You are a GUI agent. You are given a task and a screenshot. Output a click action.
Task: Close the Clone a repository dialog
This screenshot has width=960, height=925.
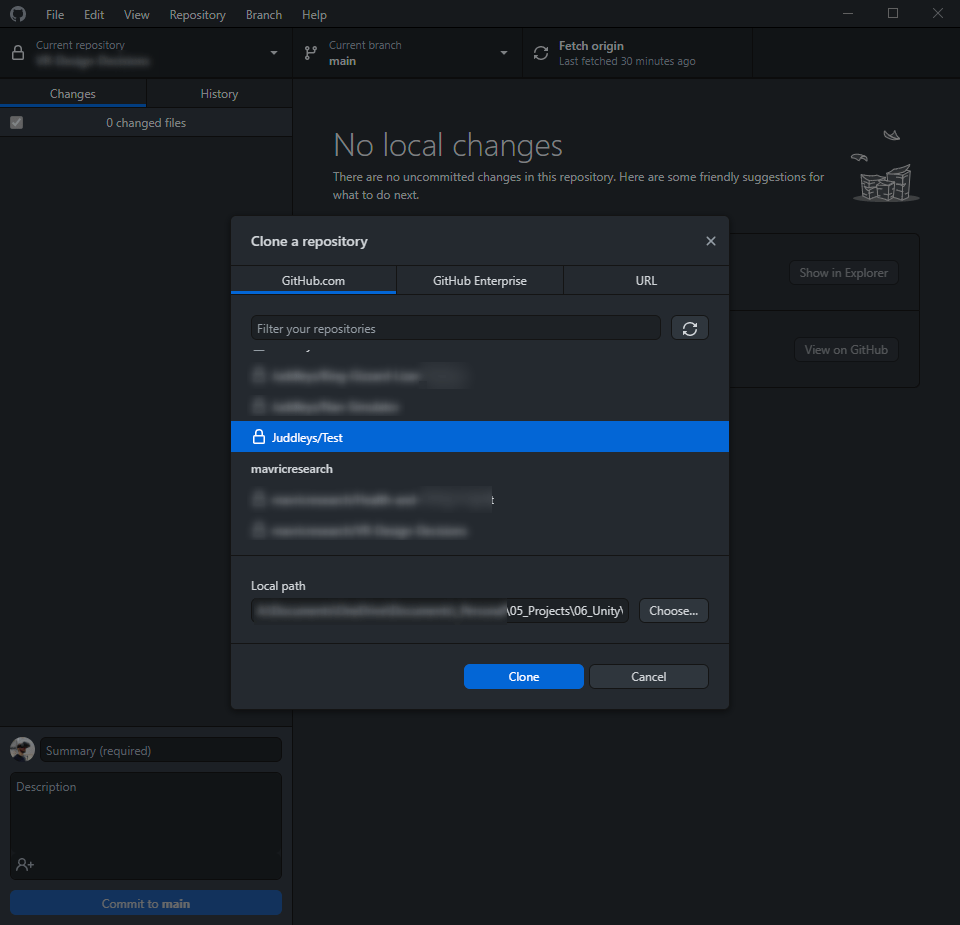711,241
